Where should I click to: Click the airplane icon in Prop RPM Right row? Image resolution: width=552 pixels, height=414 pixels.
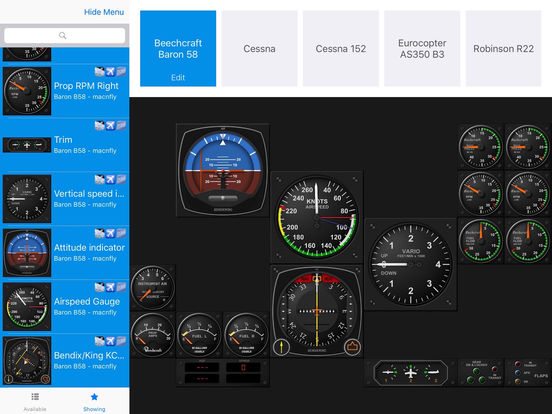[x=110, y=71]
